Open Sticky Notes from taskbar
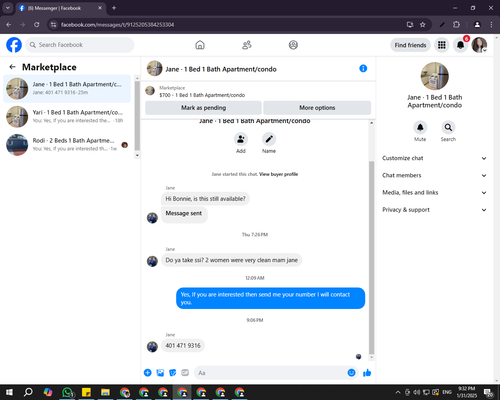Screen dimensions: 500x400 pos(86,392)
